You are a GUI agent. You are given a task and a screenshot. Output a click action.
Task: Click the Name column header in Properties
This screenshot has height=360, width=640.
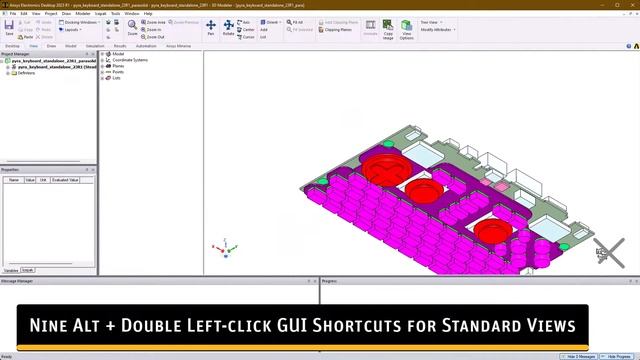[x=13, y=180]
